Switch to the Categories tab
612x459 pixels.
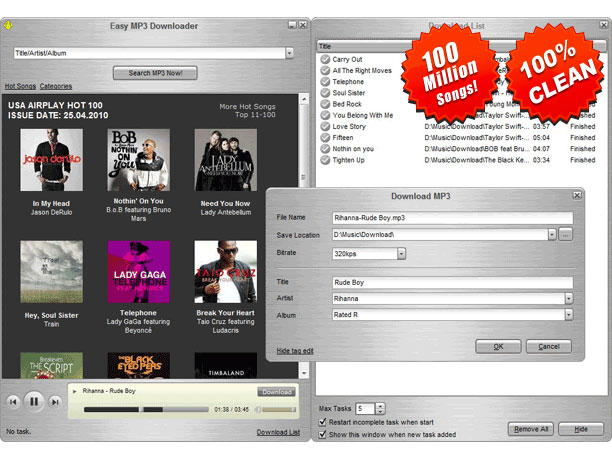pos(56,86)
